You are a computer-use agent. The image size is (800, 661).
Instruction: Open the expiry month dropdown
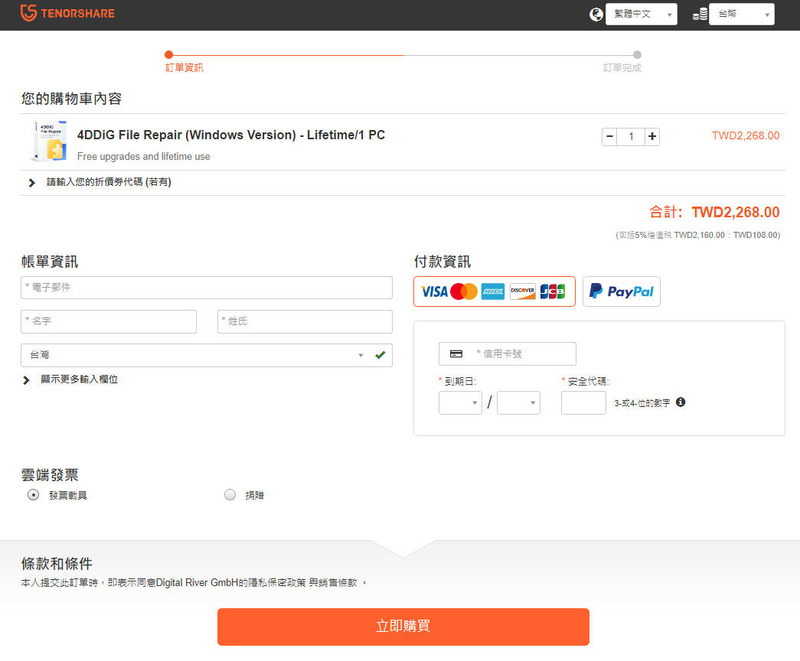click(x=460, y=402)
